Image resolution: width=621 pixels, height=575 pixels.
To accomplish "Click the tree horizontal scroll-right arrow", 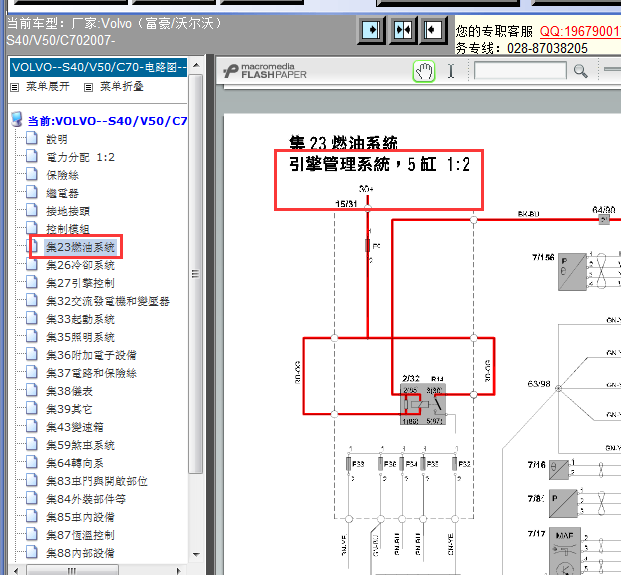I will click(x=178, y=570).
